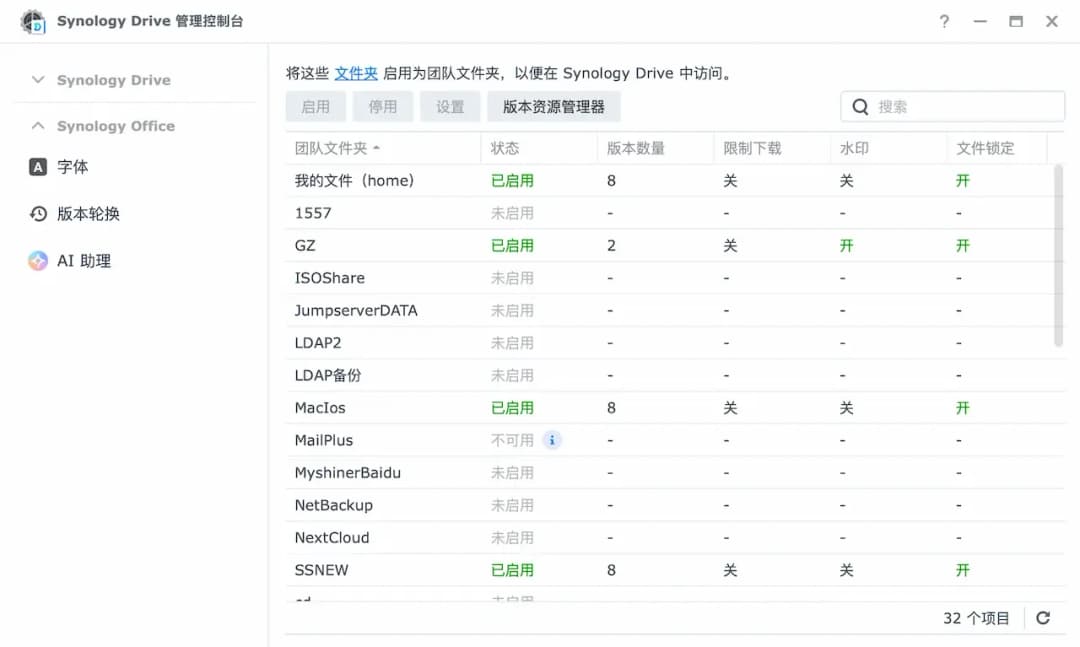
Task: Click the 启用 button
Action: tap(315, 107)
